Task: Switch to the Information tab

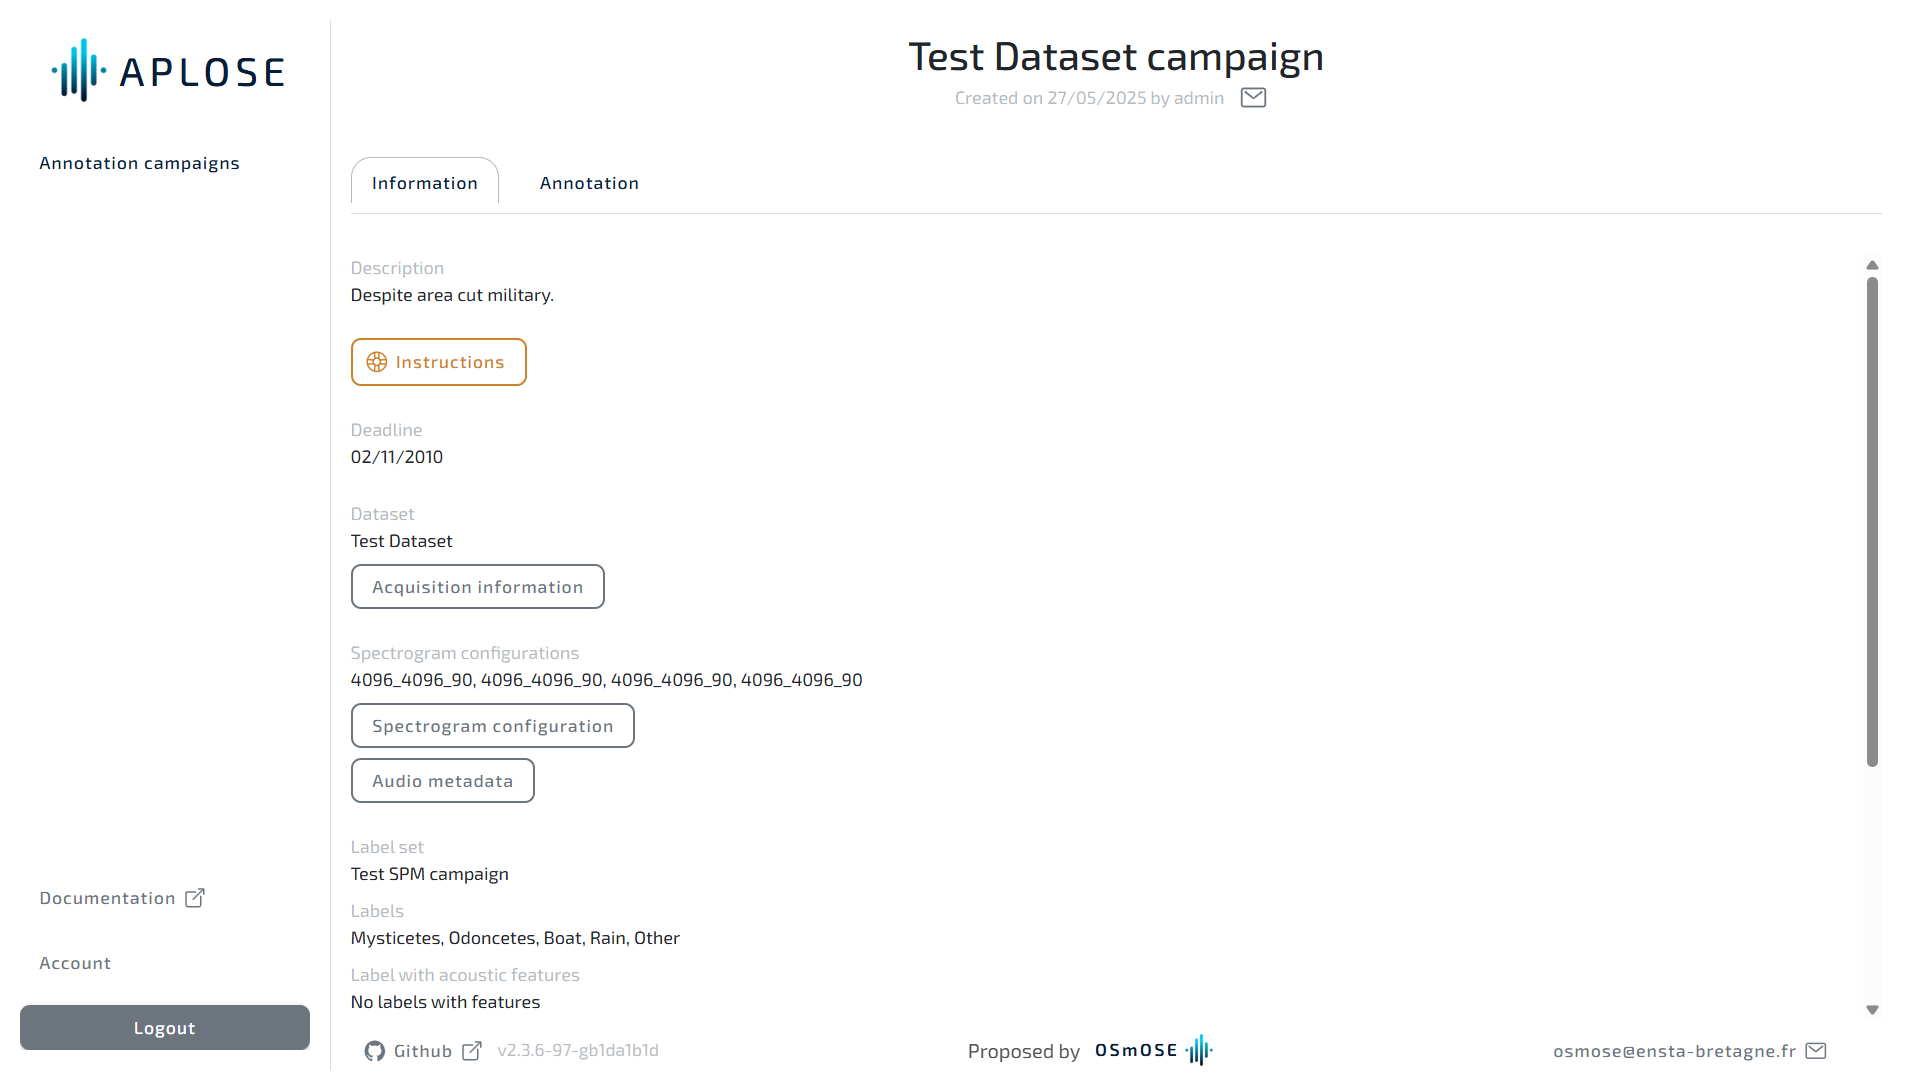Action: [x=425, y=183]
